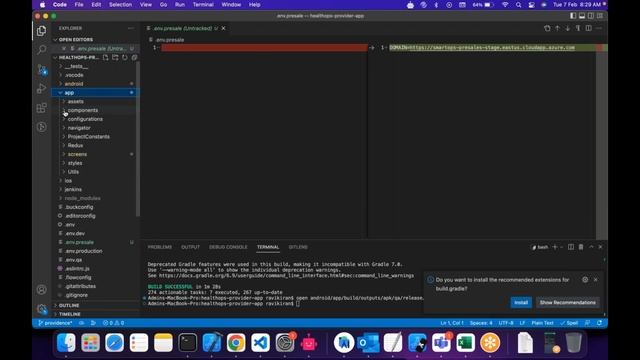Click the open file icon in diff toolbar
The height and width of the screenshot is (360, 640).
tap(547, 28)
